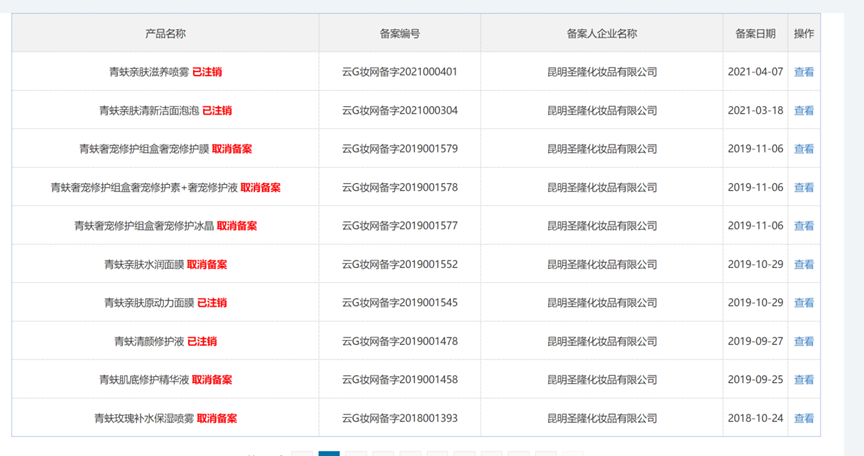This screenshot has width=864, height=456.
Task: Select product name 青蚨亲肤水润面膜
Action: [144, 264]
